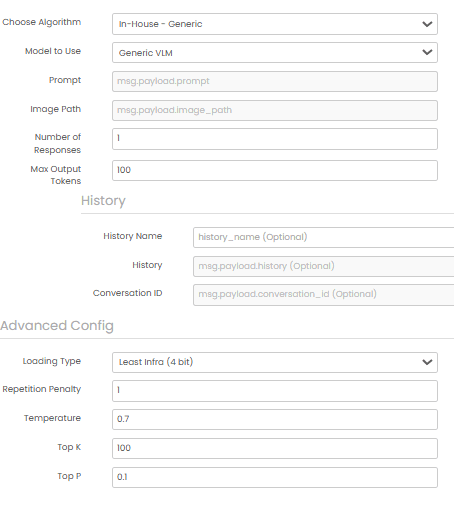Click the Max Output Tokens label
The height and width of the screenshot is (508, 454).
point(56,175)
